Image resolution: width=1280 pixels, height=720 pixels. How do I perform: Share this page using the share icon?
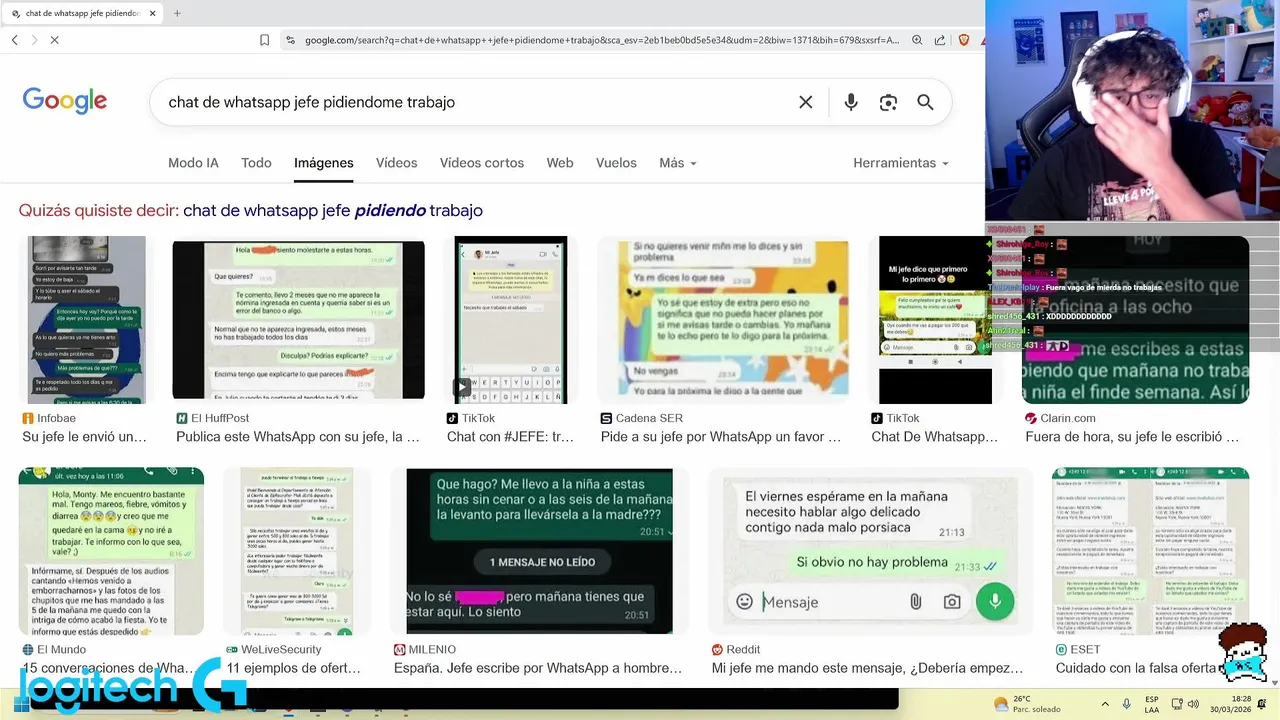pos(940,40)
